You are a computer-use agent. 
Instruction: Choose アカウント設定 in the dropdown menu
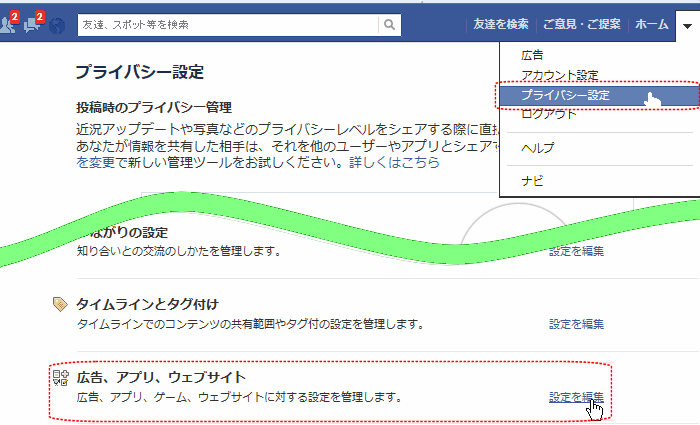(x=559, y=75)
